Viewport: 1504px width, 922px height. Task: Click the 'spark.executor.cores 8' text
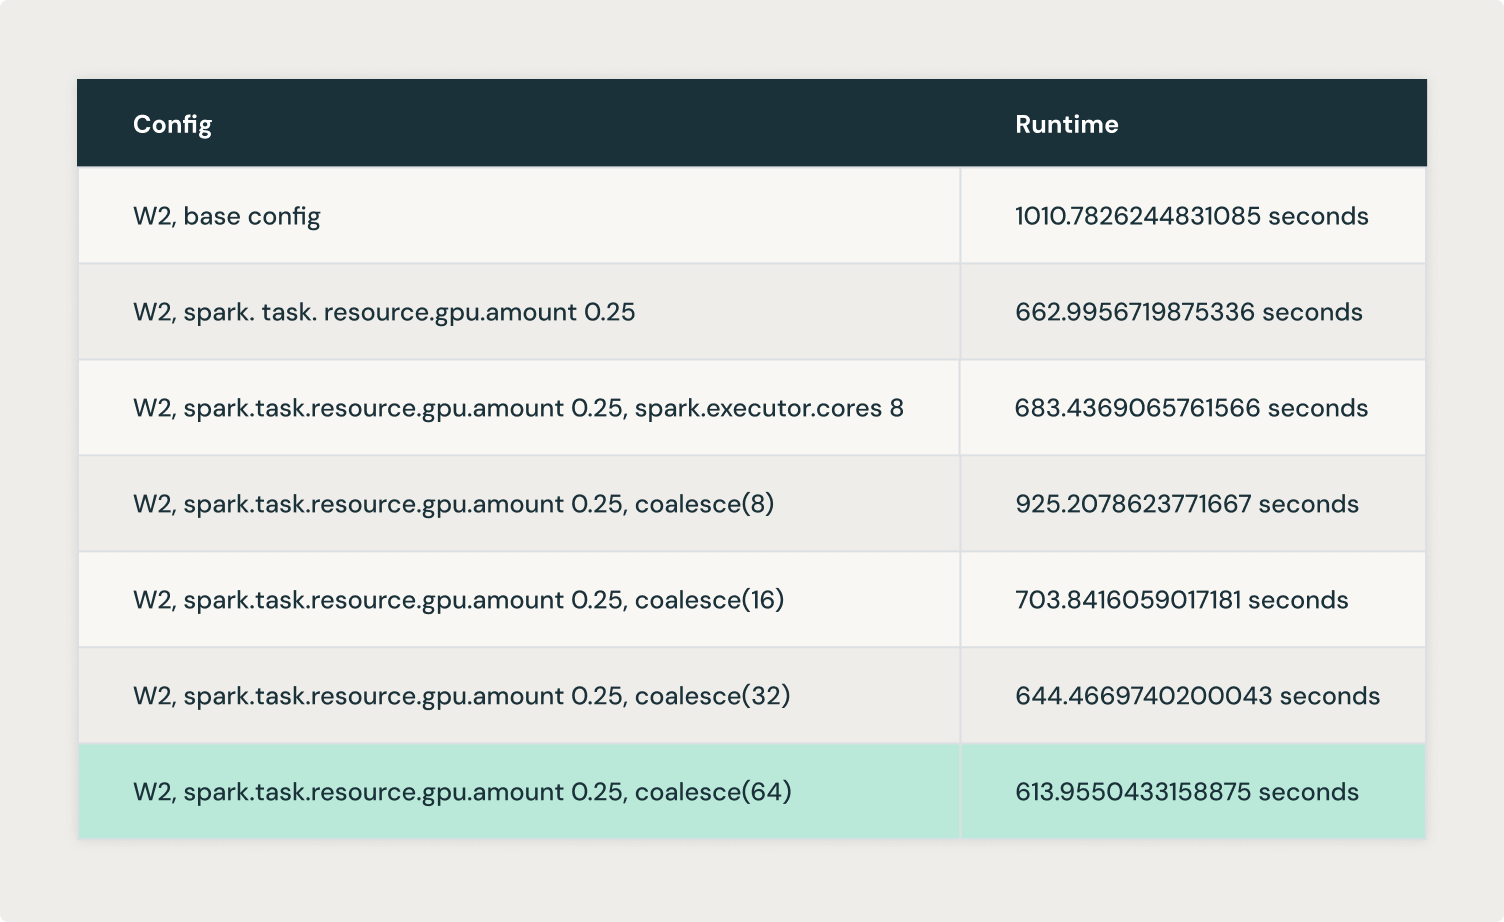768,408
